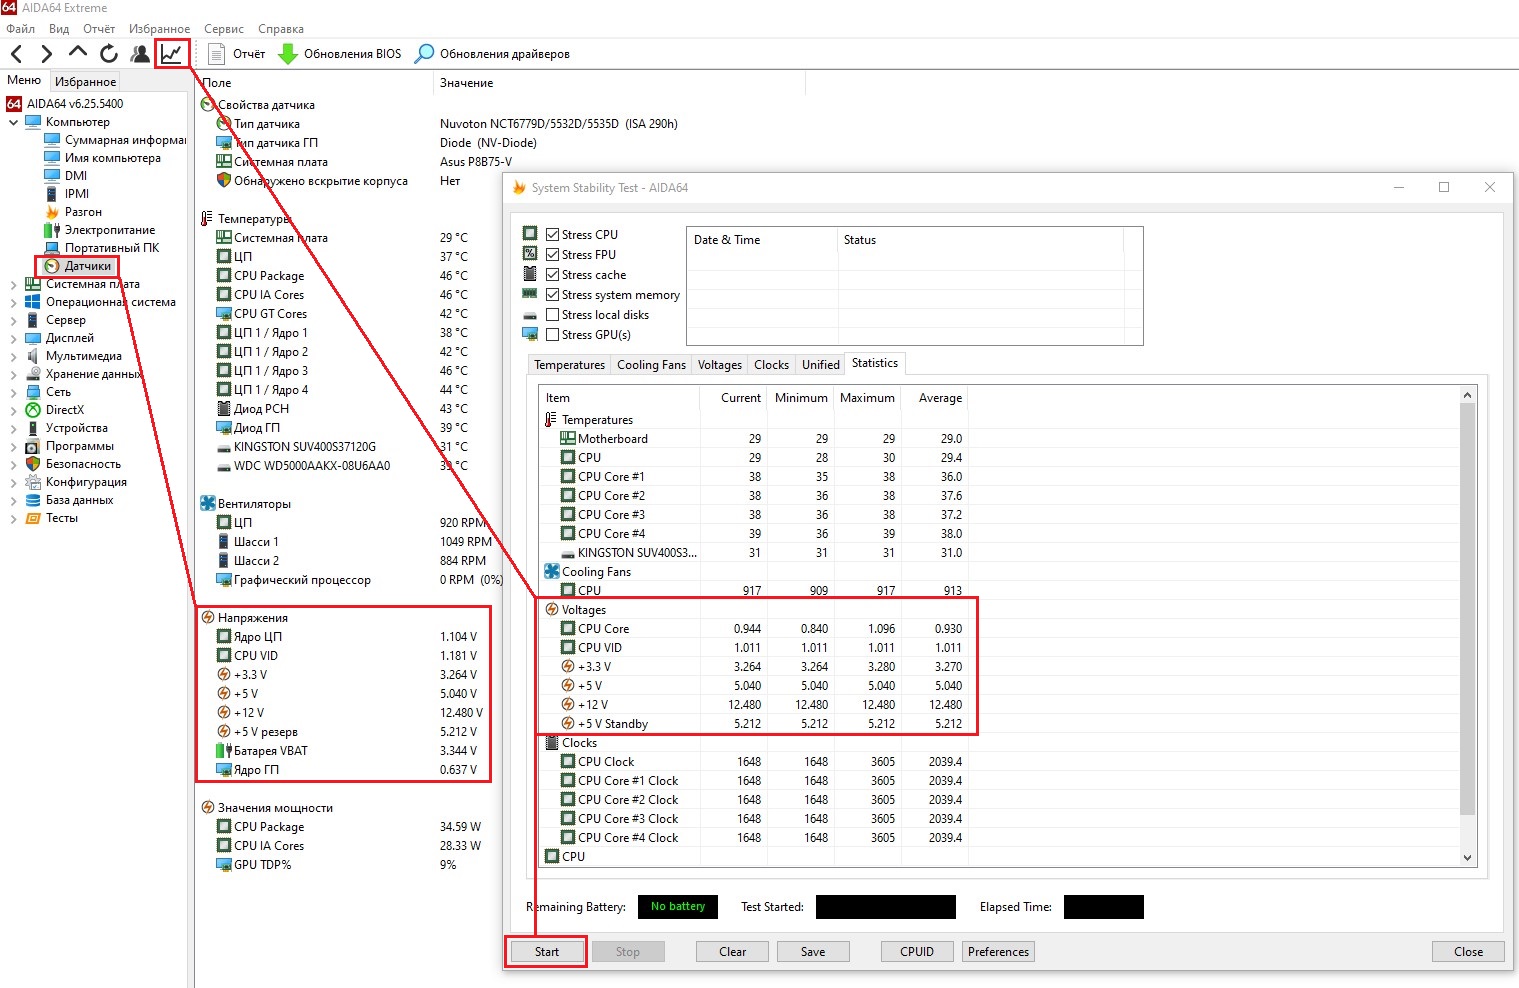The image size is (1519, 988).
Task: Switch to the Unified tab
Action: (x=821, y=365)
